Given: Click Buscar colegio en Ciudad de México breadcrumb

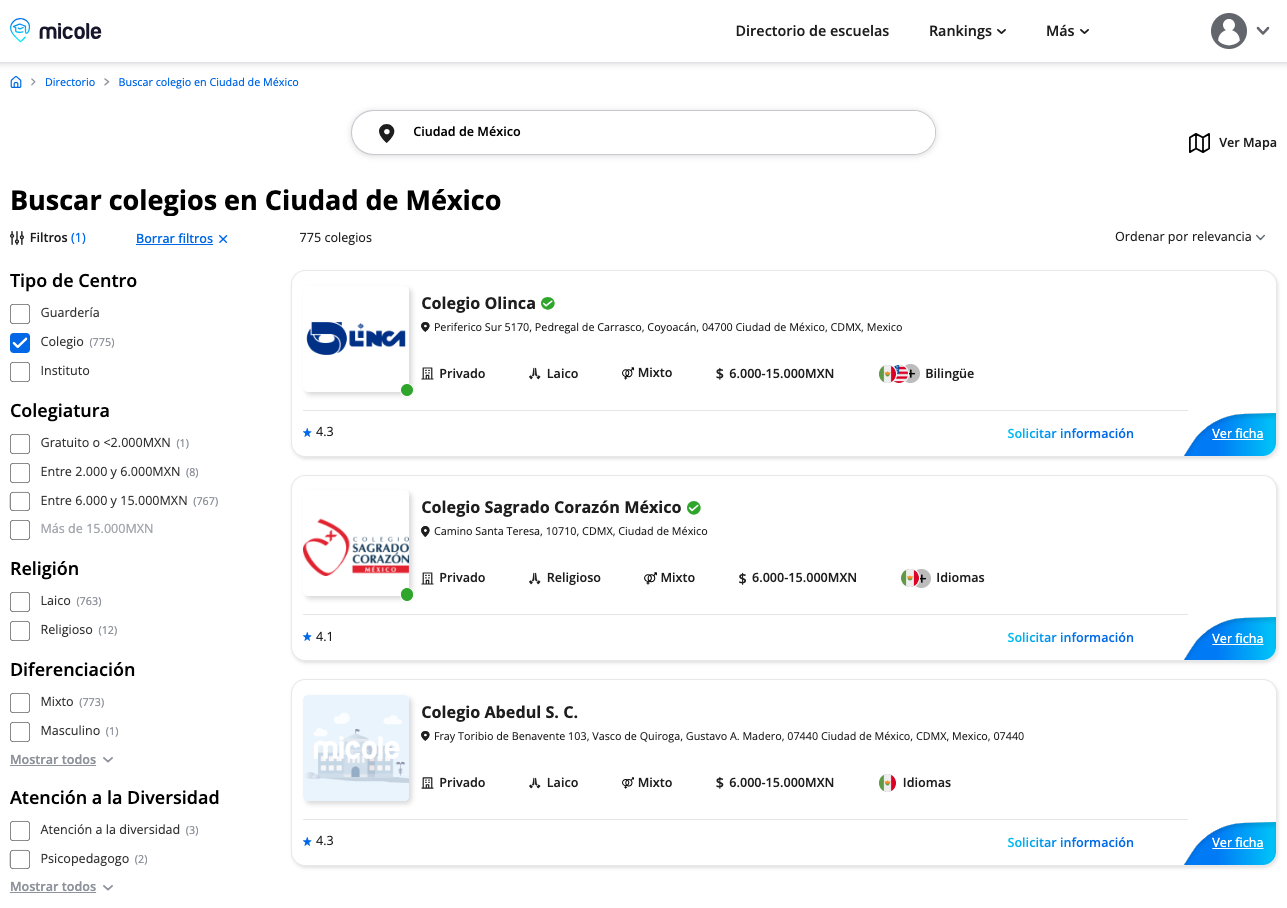Looking at the screenshot, I should 208,82.
